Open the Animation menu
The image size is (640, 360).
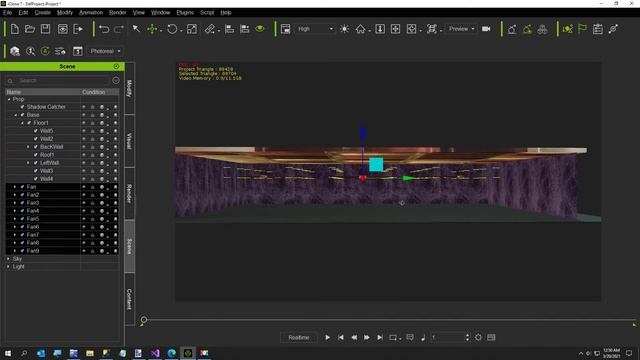click(x=91, y=13)
